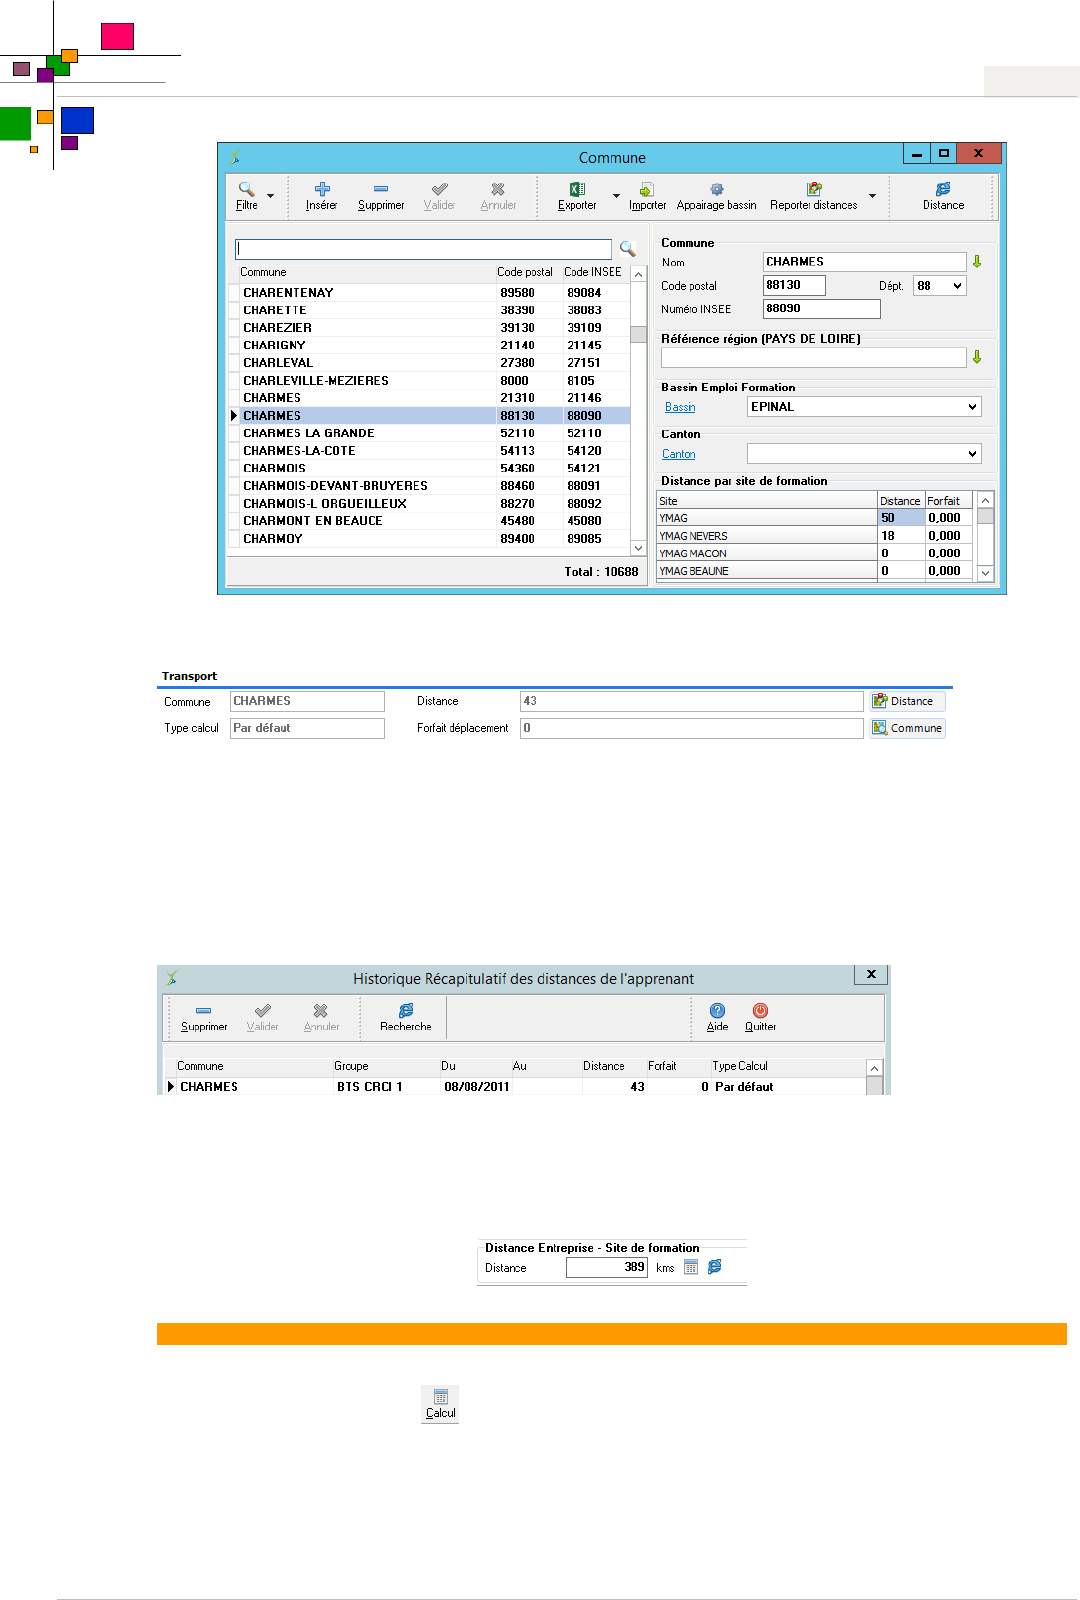Click Exporter Excel icon
Viewport: 1080px width, 1600px height.
pos(577,196)
